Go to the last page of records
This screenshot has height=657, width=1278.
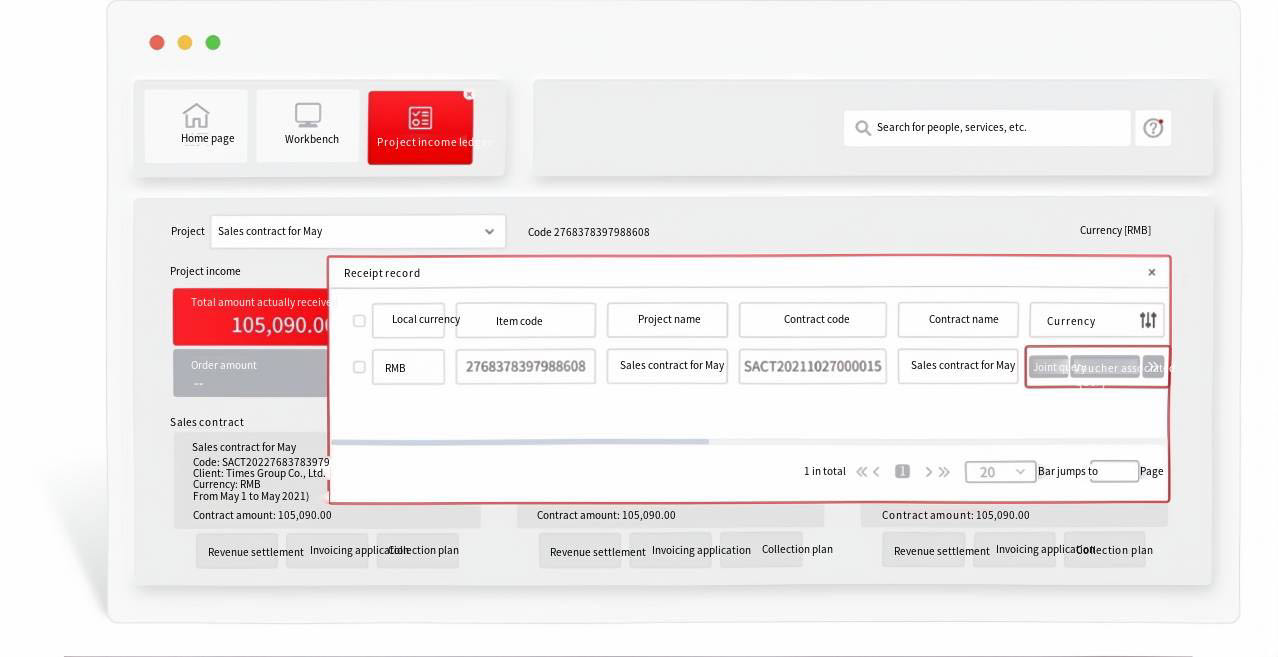pos(944,472)
